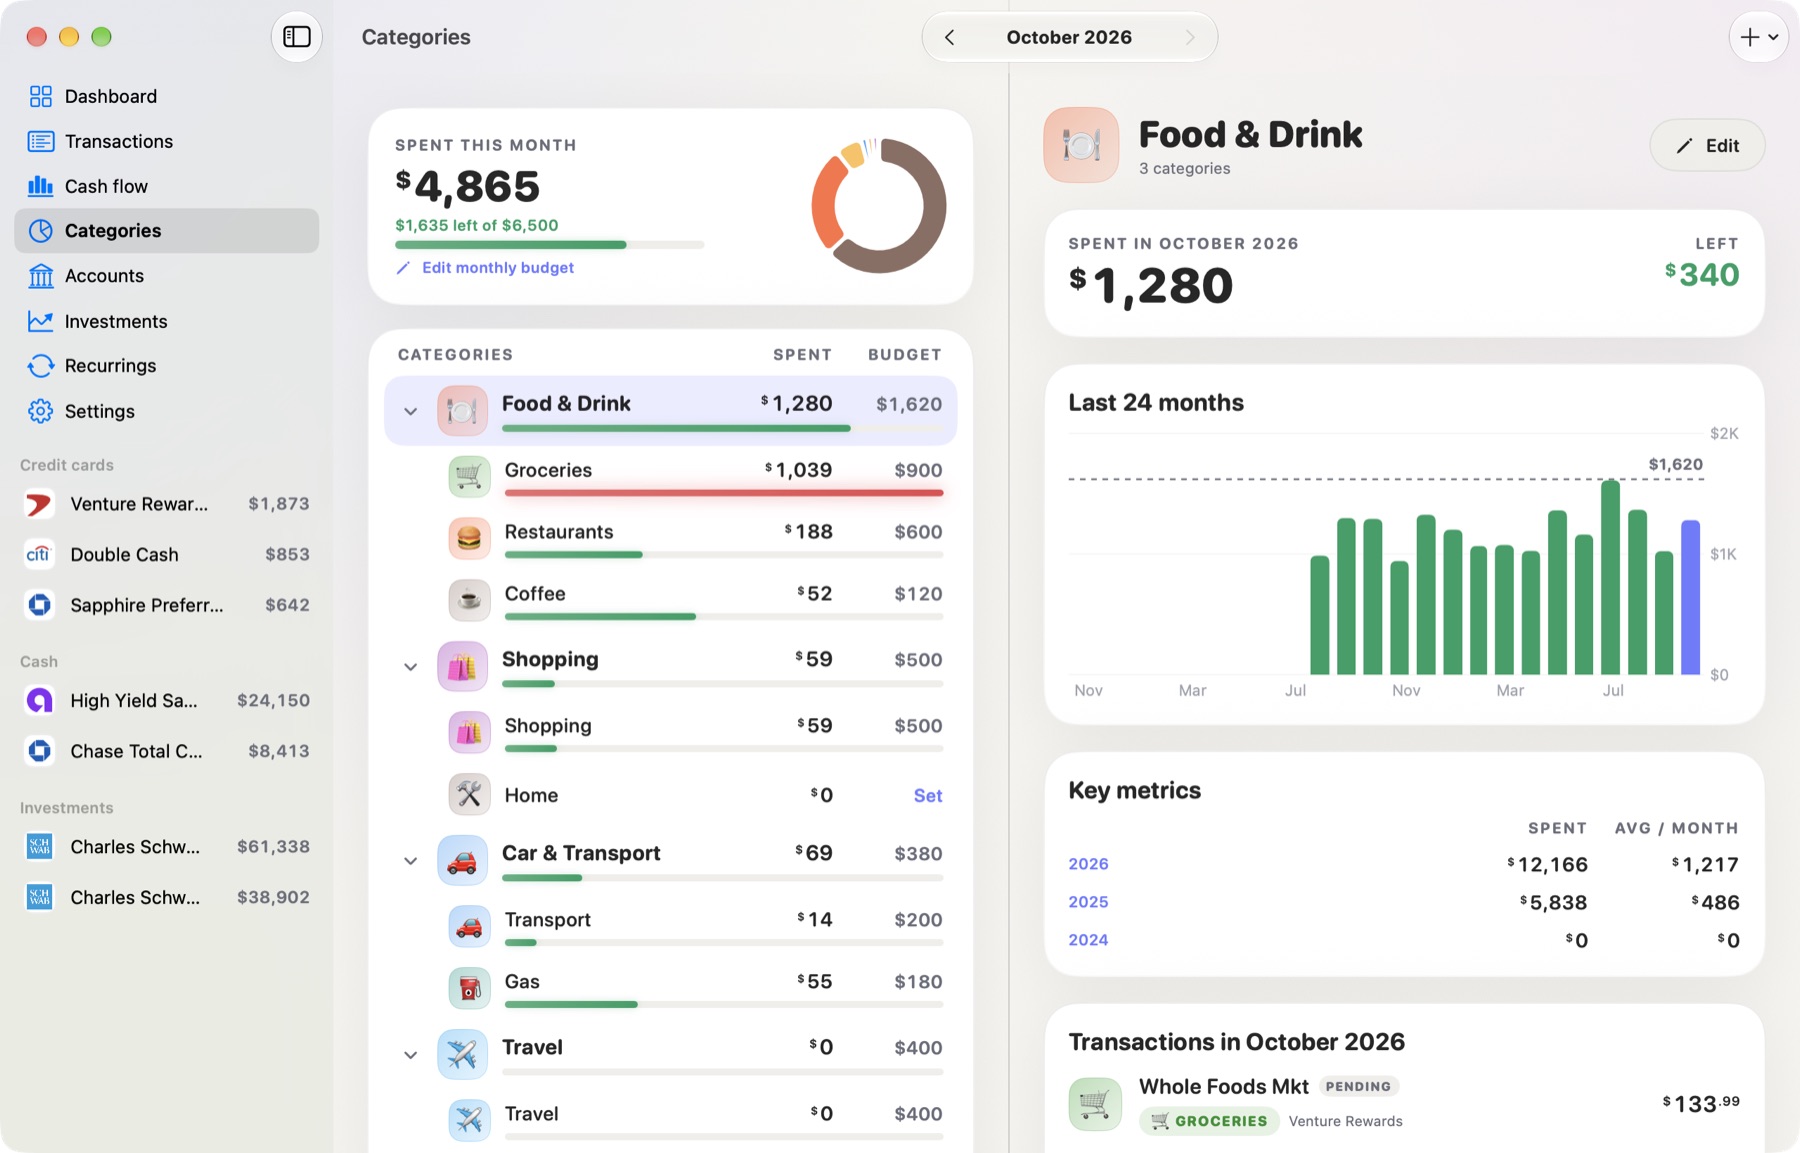Click Edit monthly budget link
The image size is (1800, 1153).
coord(485,268)
